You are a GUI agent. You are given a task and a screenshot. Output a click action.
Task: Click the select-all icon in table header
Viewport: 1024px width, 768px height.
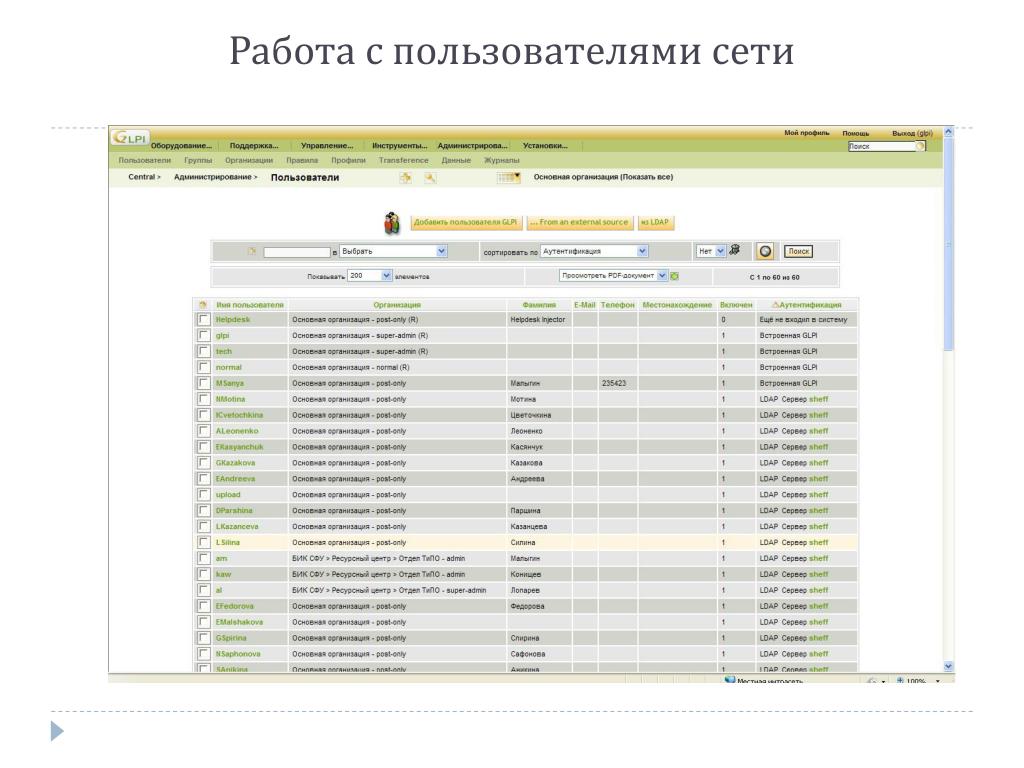(203, 305)
